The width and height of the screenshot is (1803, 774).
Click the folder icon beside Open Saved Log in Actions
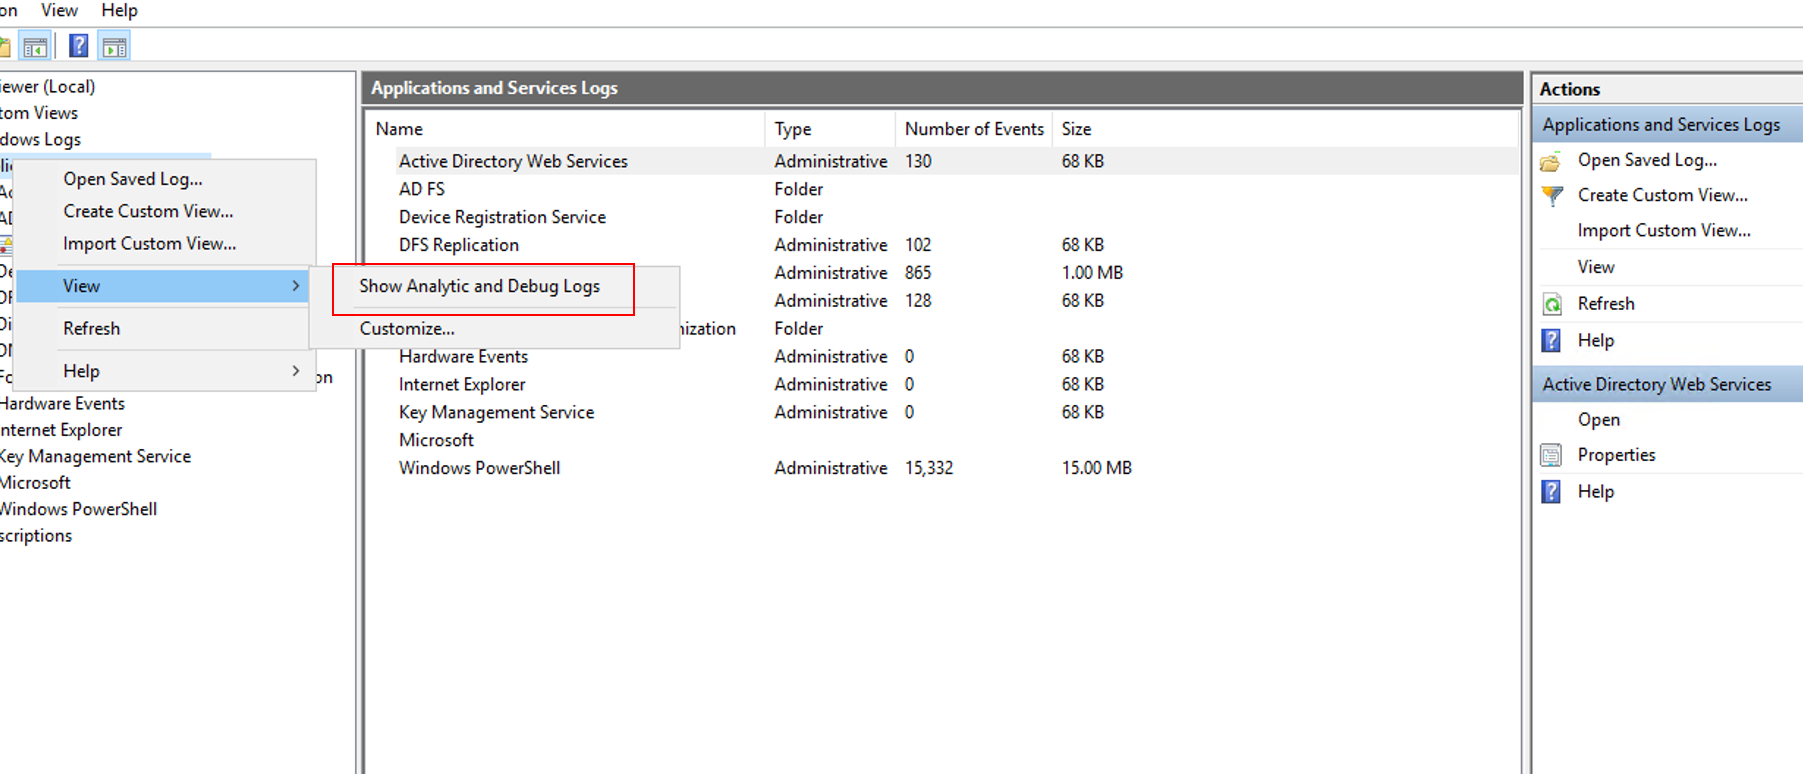pos(1551,161)
